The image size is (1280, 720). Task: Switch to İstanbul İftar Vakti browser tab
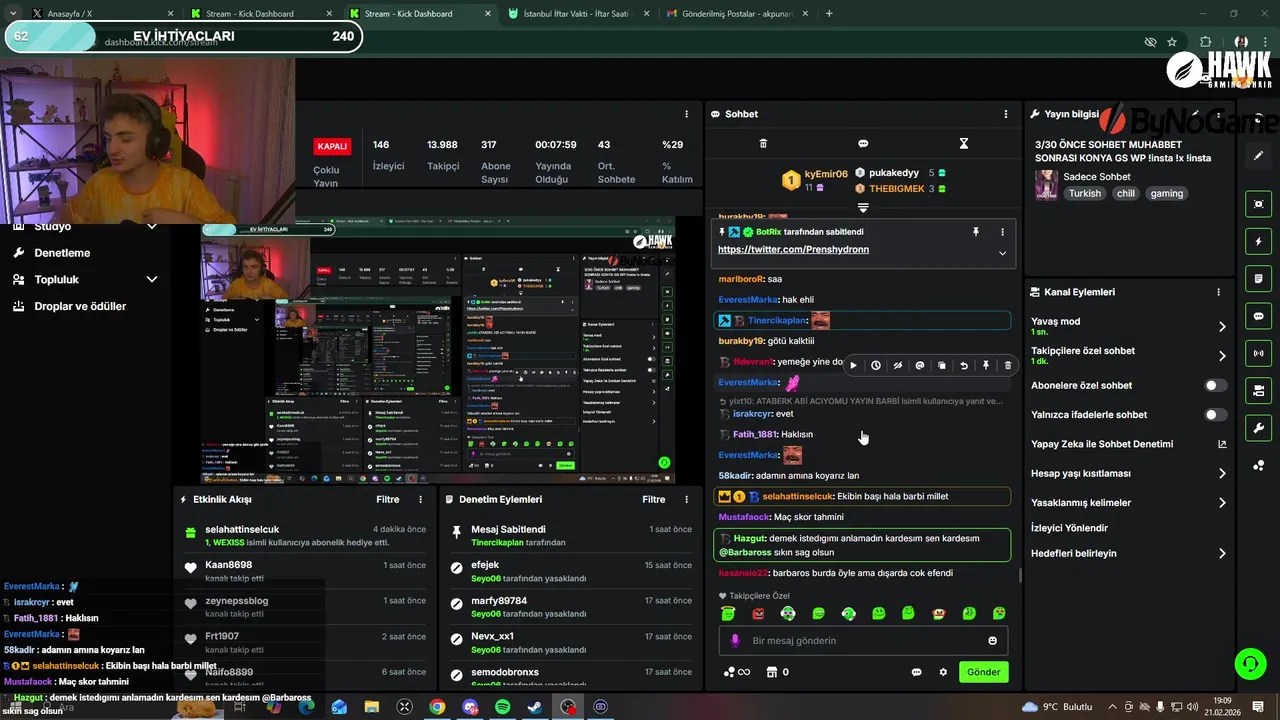click(x=579, y=14)
